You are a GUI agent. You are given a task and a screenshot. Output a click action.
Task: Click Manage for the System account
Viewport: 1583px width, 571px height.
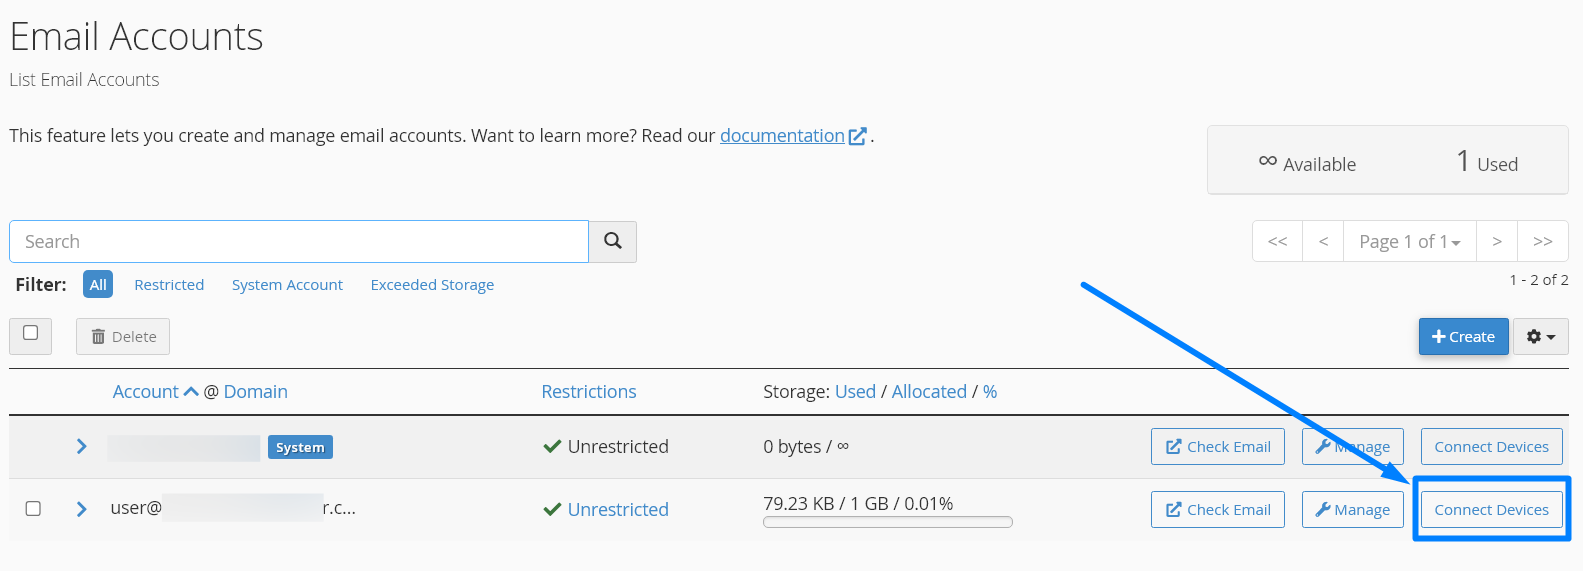pos(1353,447)
